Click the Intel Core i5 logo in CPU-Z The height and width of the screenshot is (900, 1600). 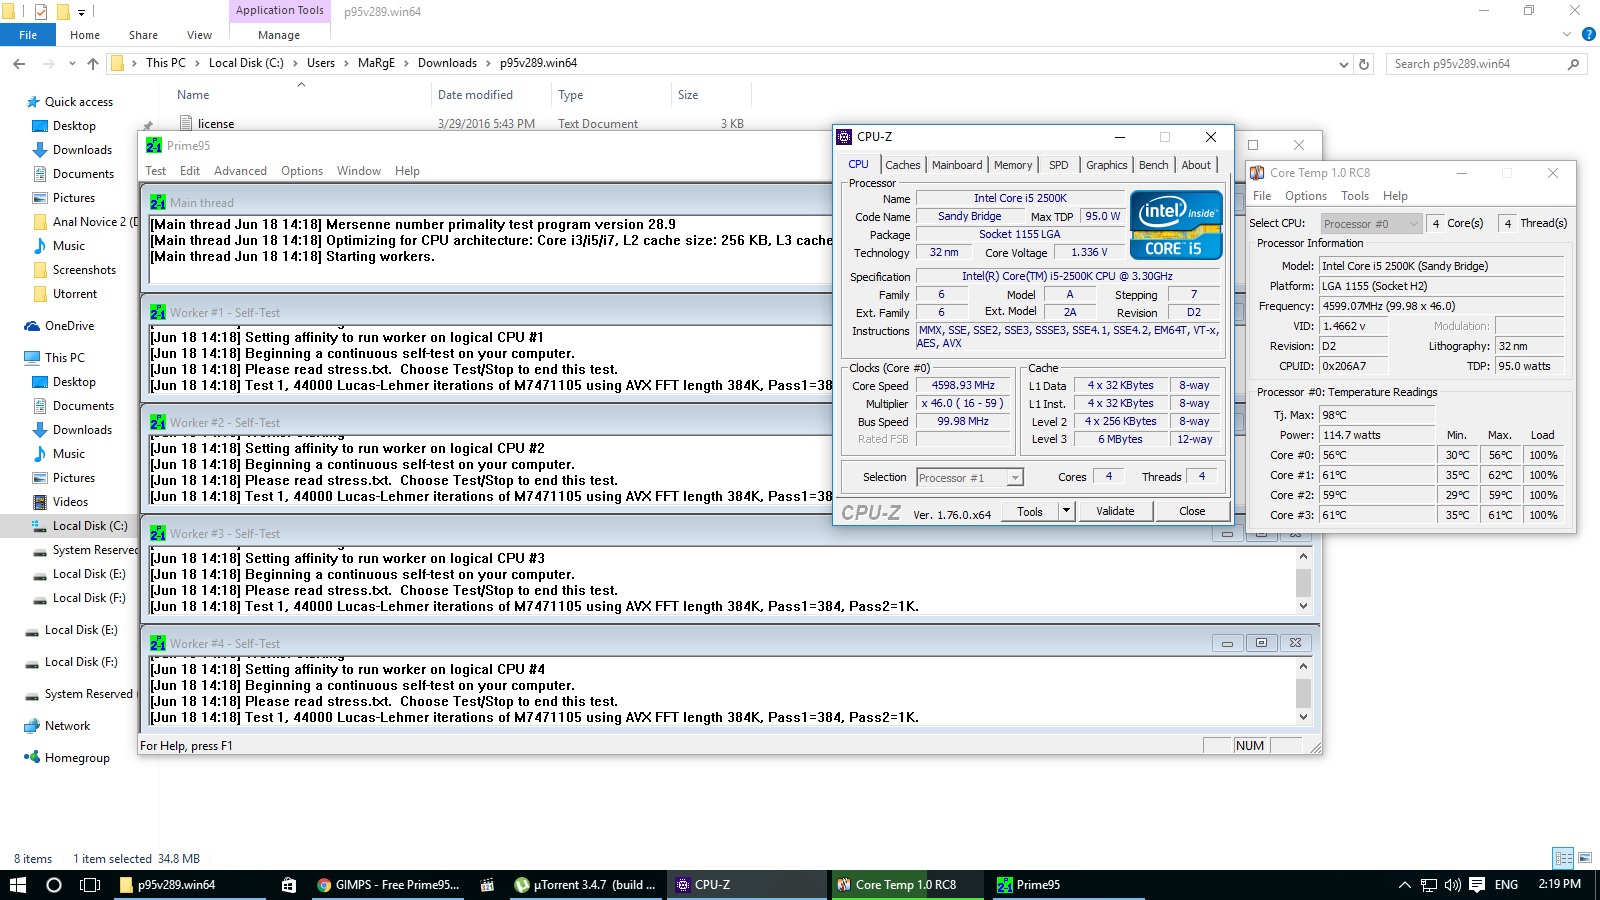(x=1176, y=225)
